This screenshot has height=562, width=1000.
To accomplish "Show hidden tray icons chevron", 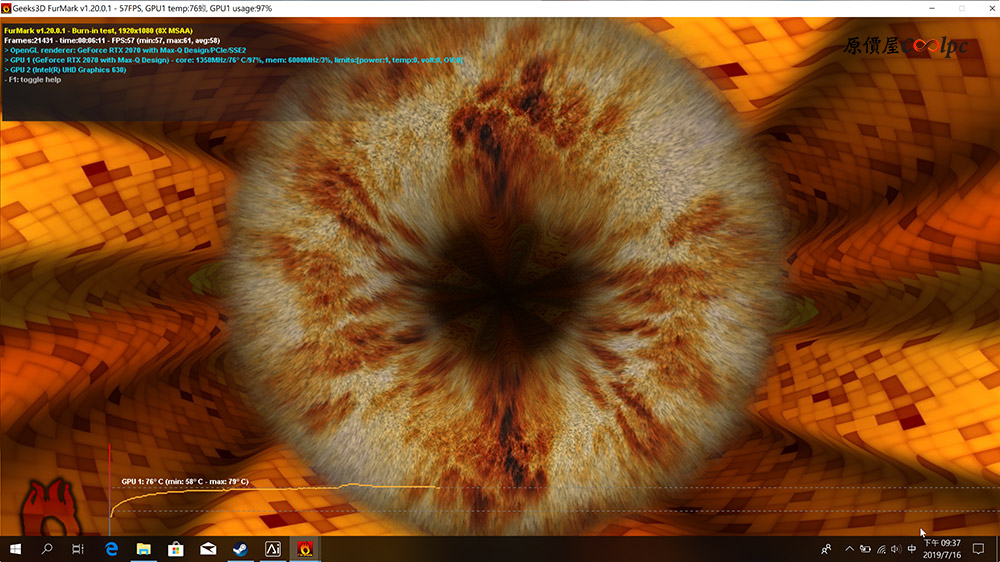I will pyautogui.click(x=849, y=549).
